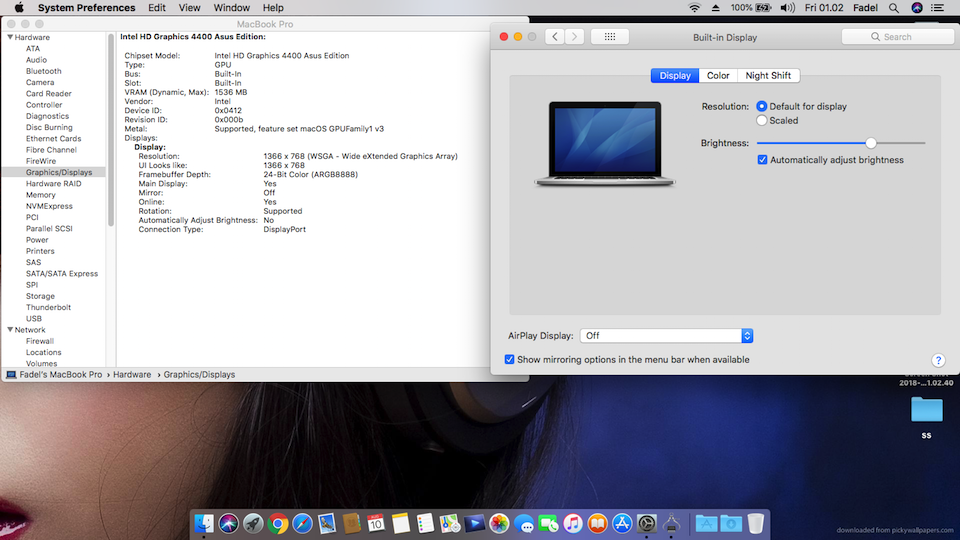Open the help question mark button

[x=938, y=360]
